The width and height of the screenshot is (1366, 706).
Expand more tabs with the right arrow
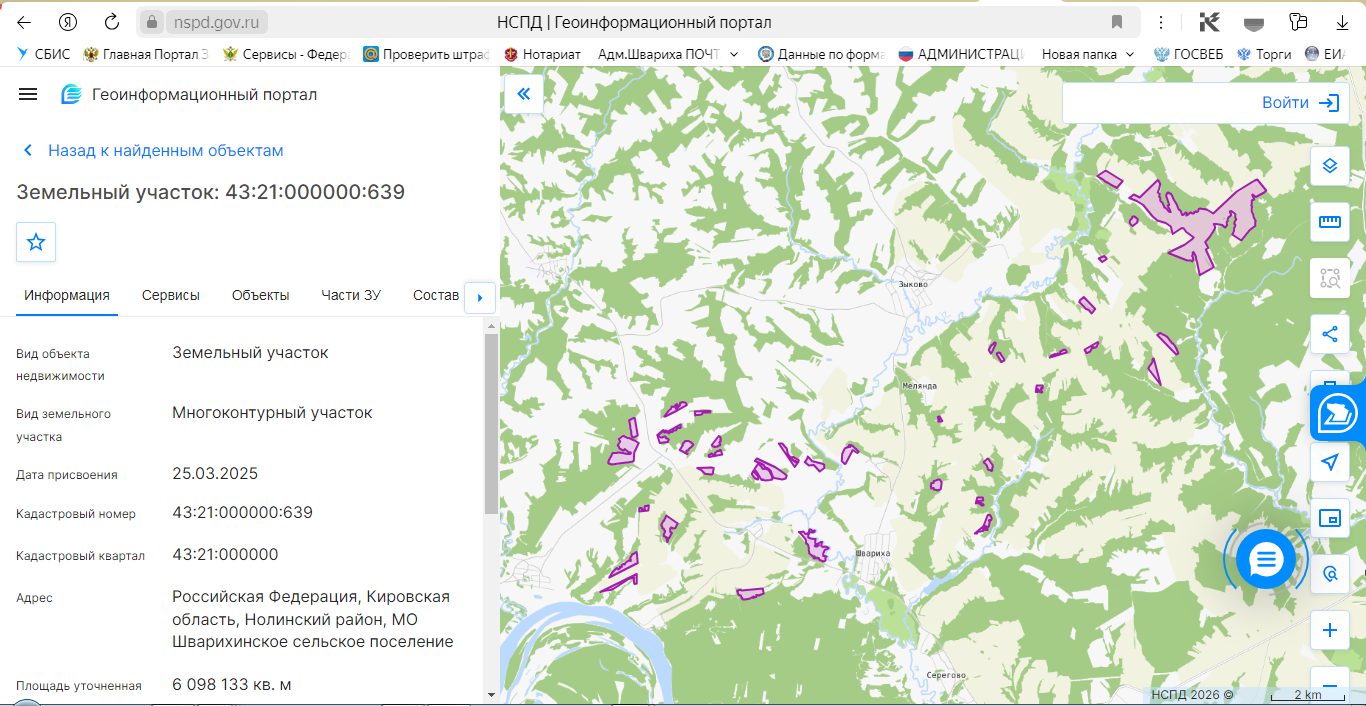(x=480, y=298)
